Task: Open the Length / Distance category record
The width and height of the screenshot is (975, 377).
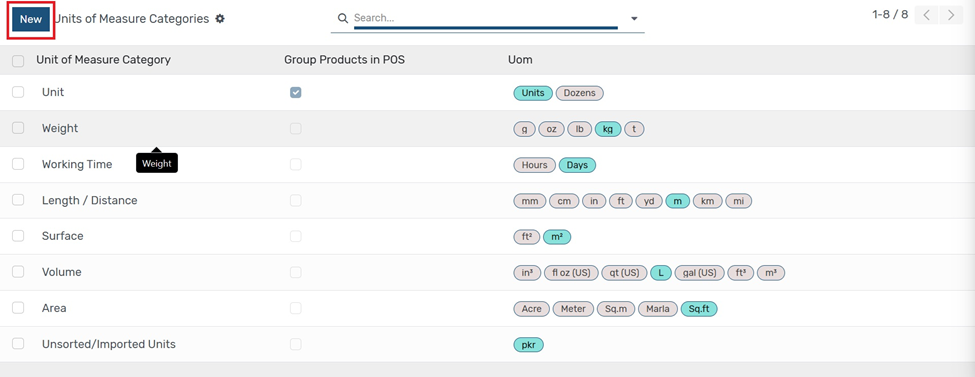Action: (x=90, y=200)
